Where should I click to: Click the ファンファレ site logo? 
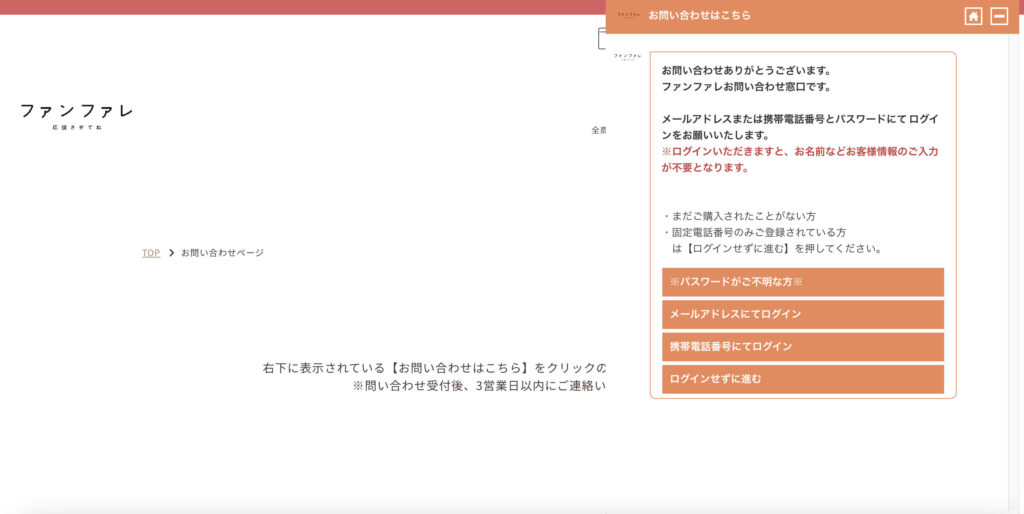pos(77,116)
